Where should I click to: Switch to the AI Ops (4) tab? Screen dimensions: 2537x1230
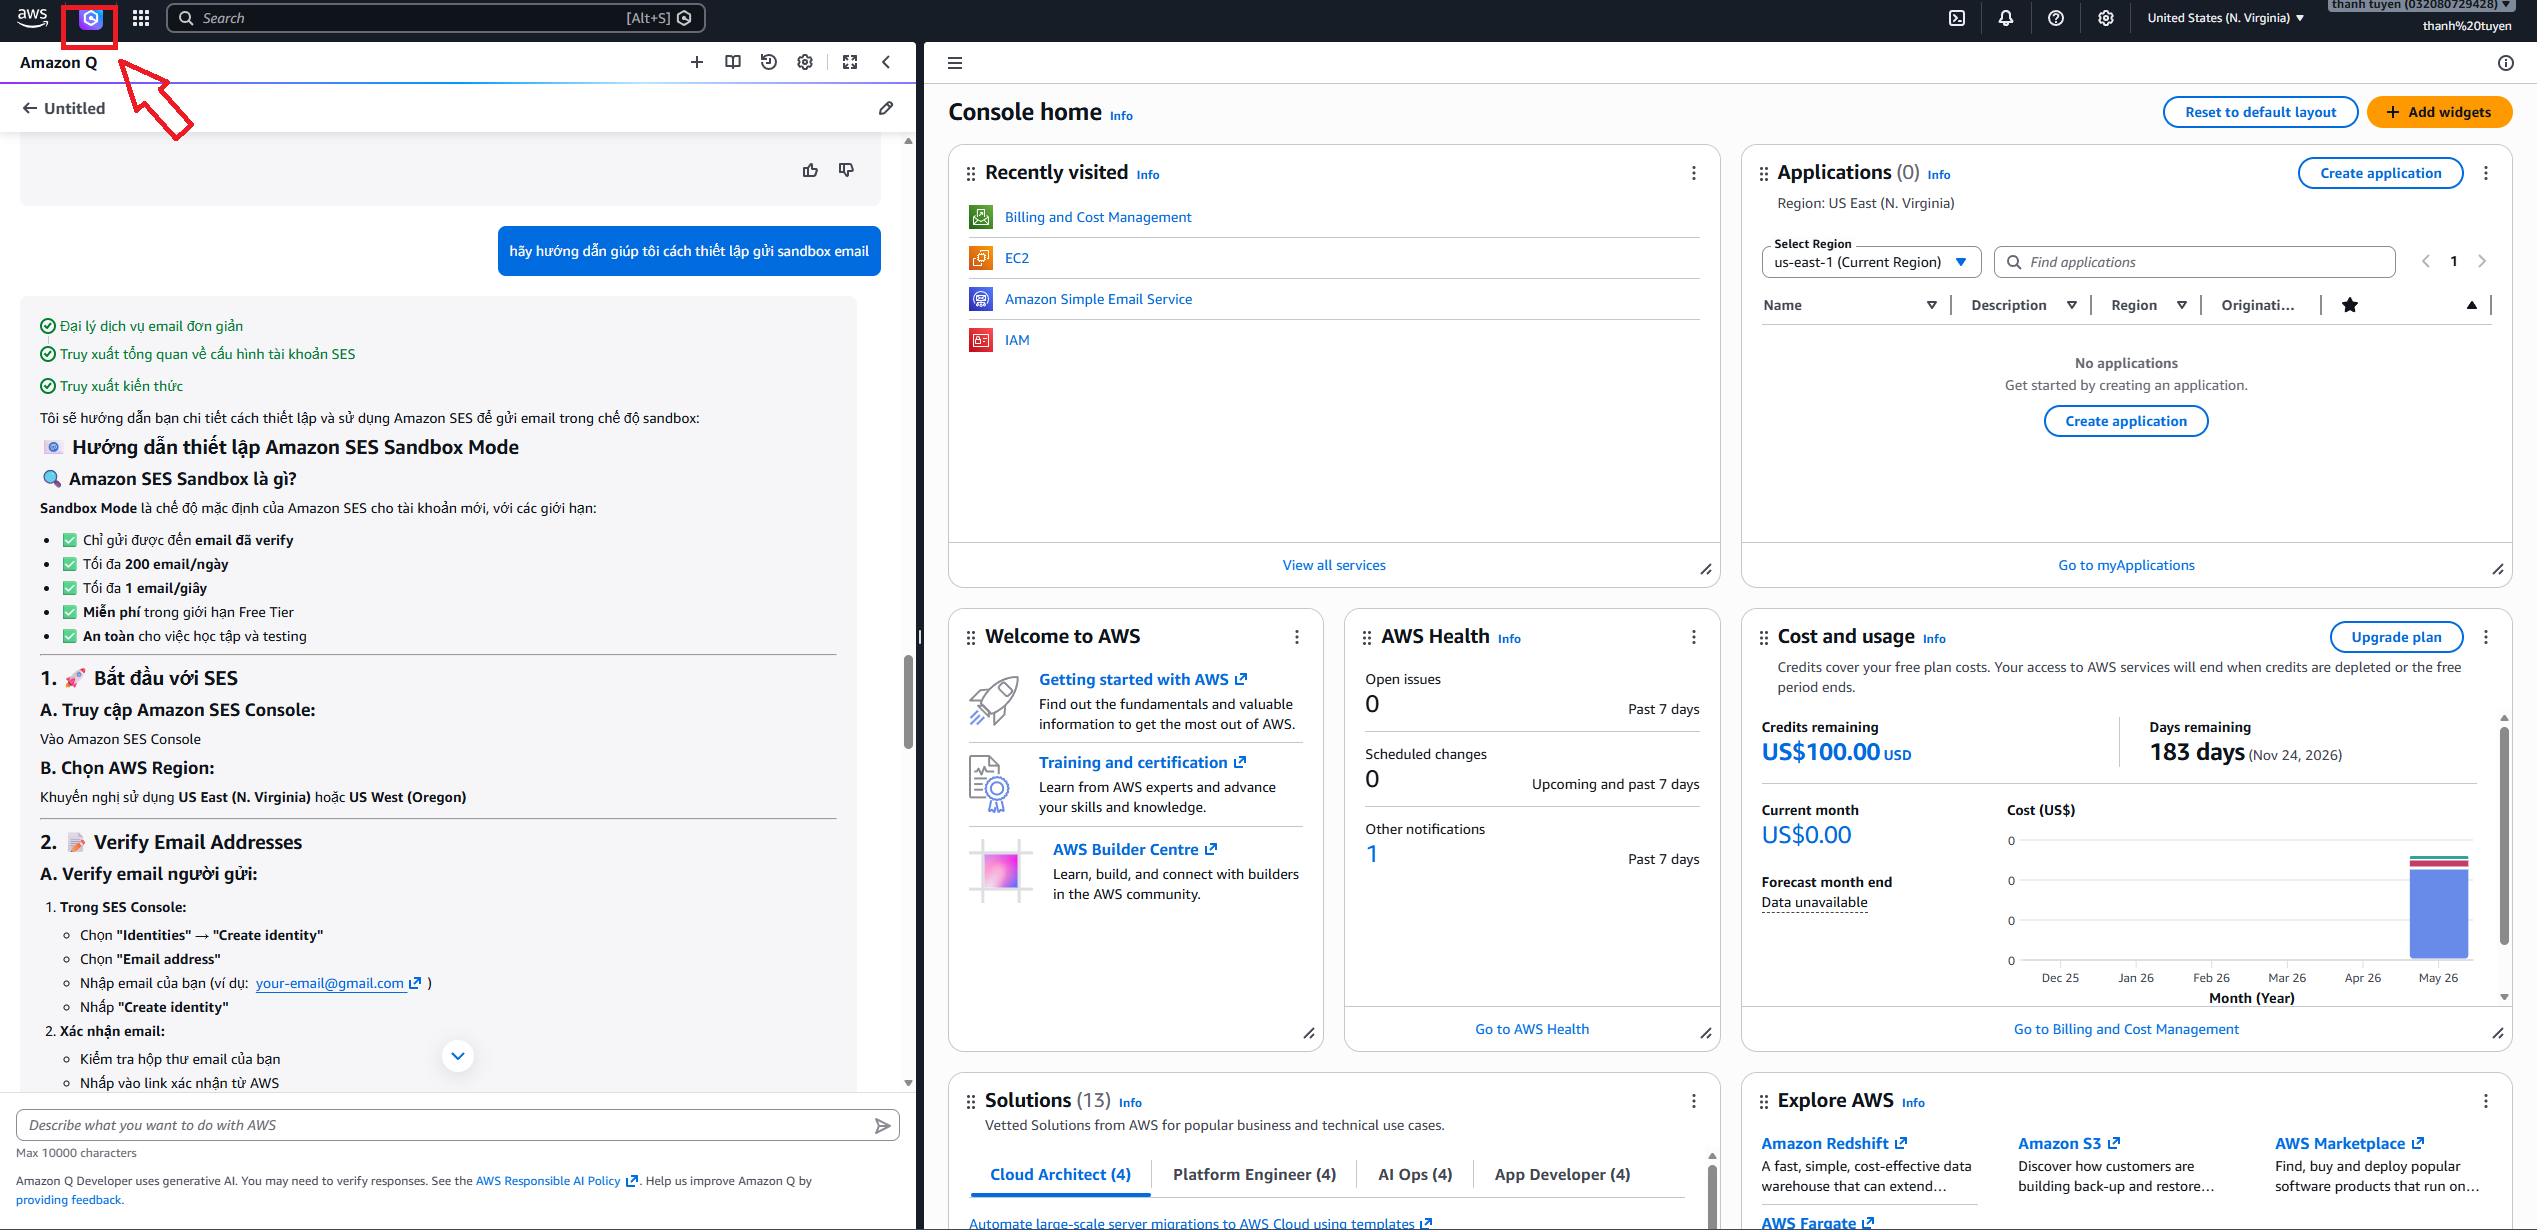coord(1415,1174)
